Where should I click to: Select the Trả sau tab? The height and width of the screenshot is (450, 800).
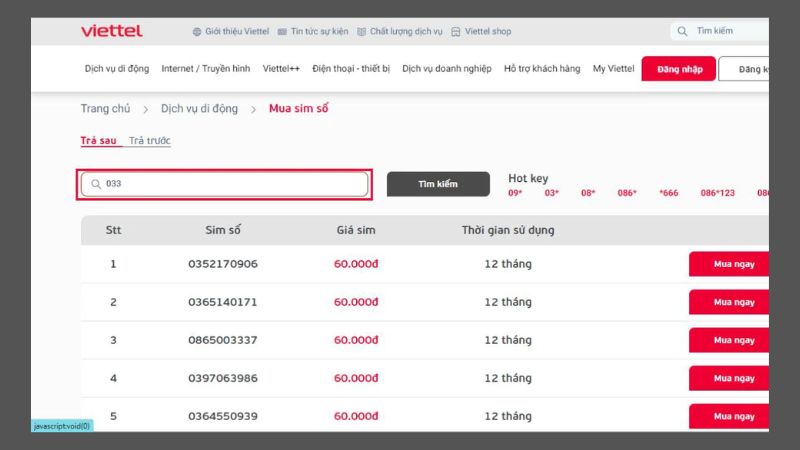coord(98,140)
